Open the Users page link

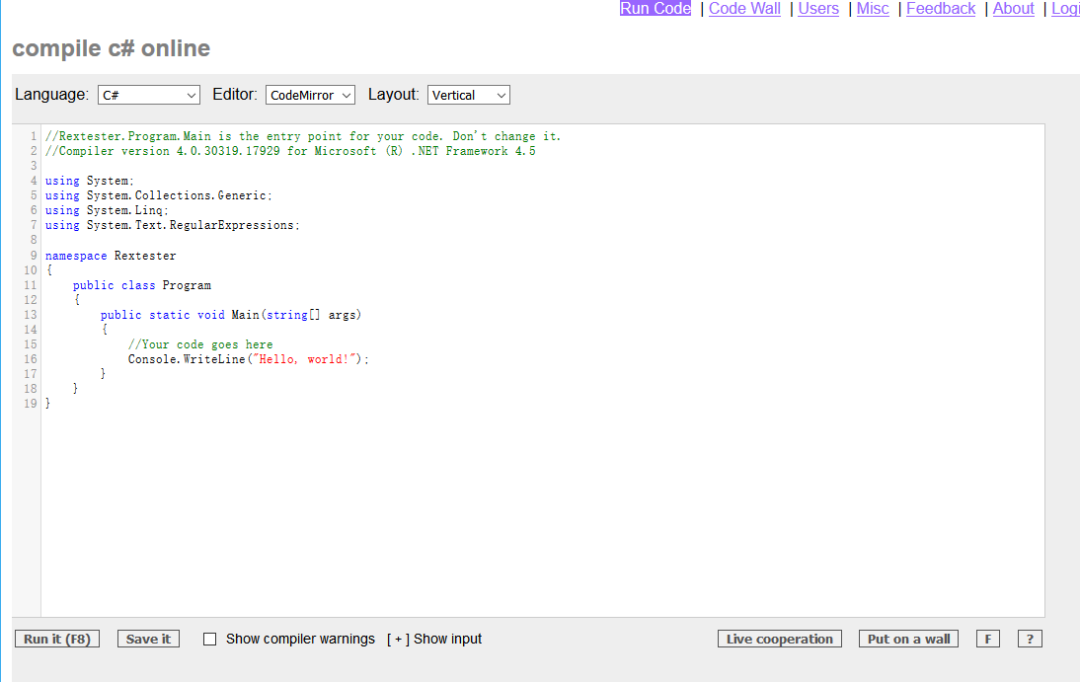[x=818, y=9]
